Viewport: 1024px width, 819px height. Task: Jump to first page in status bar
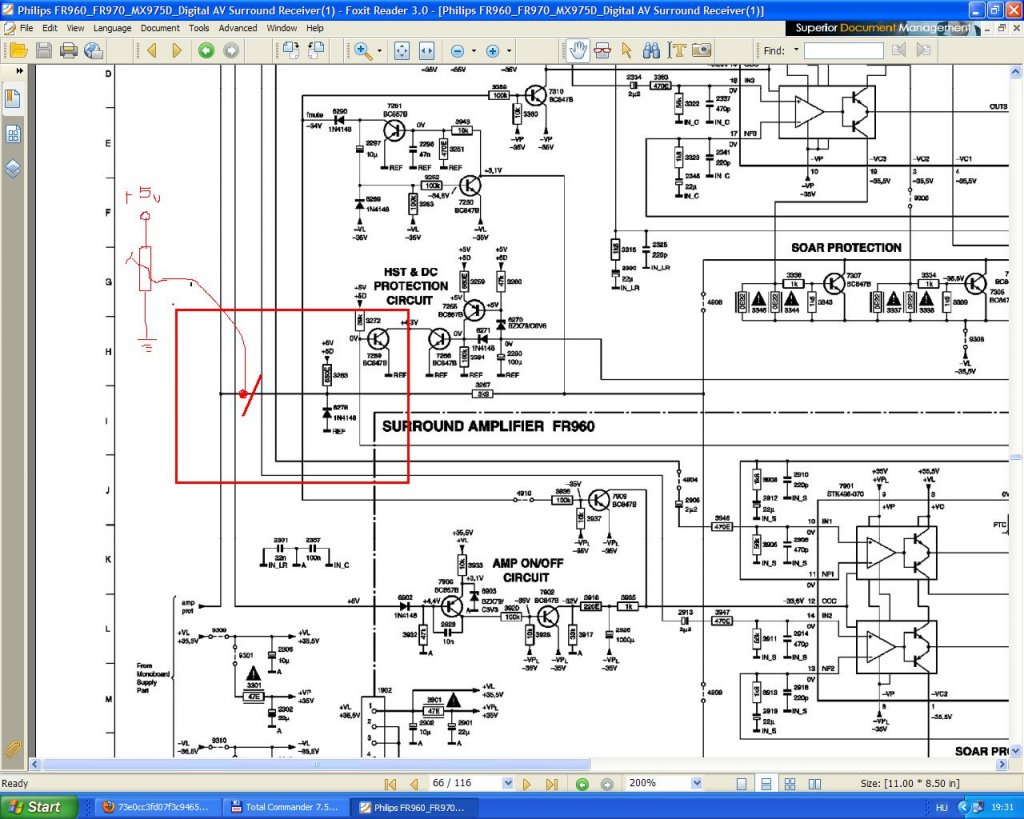pyautogui.click(x=391, y=784)
